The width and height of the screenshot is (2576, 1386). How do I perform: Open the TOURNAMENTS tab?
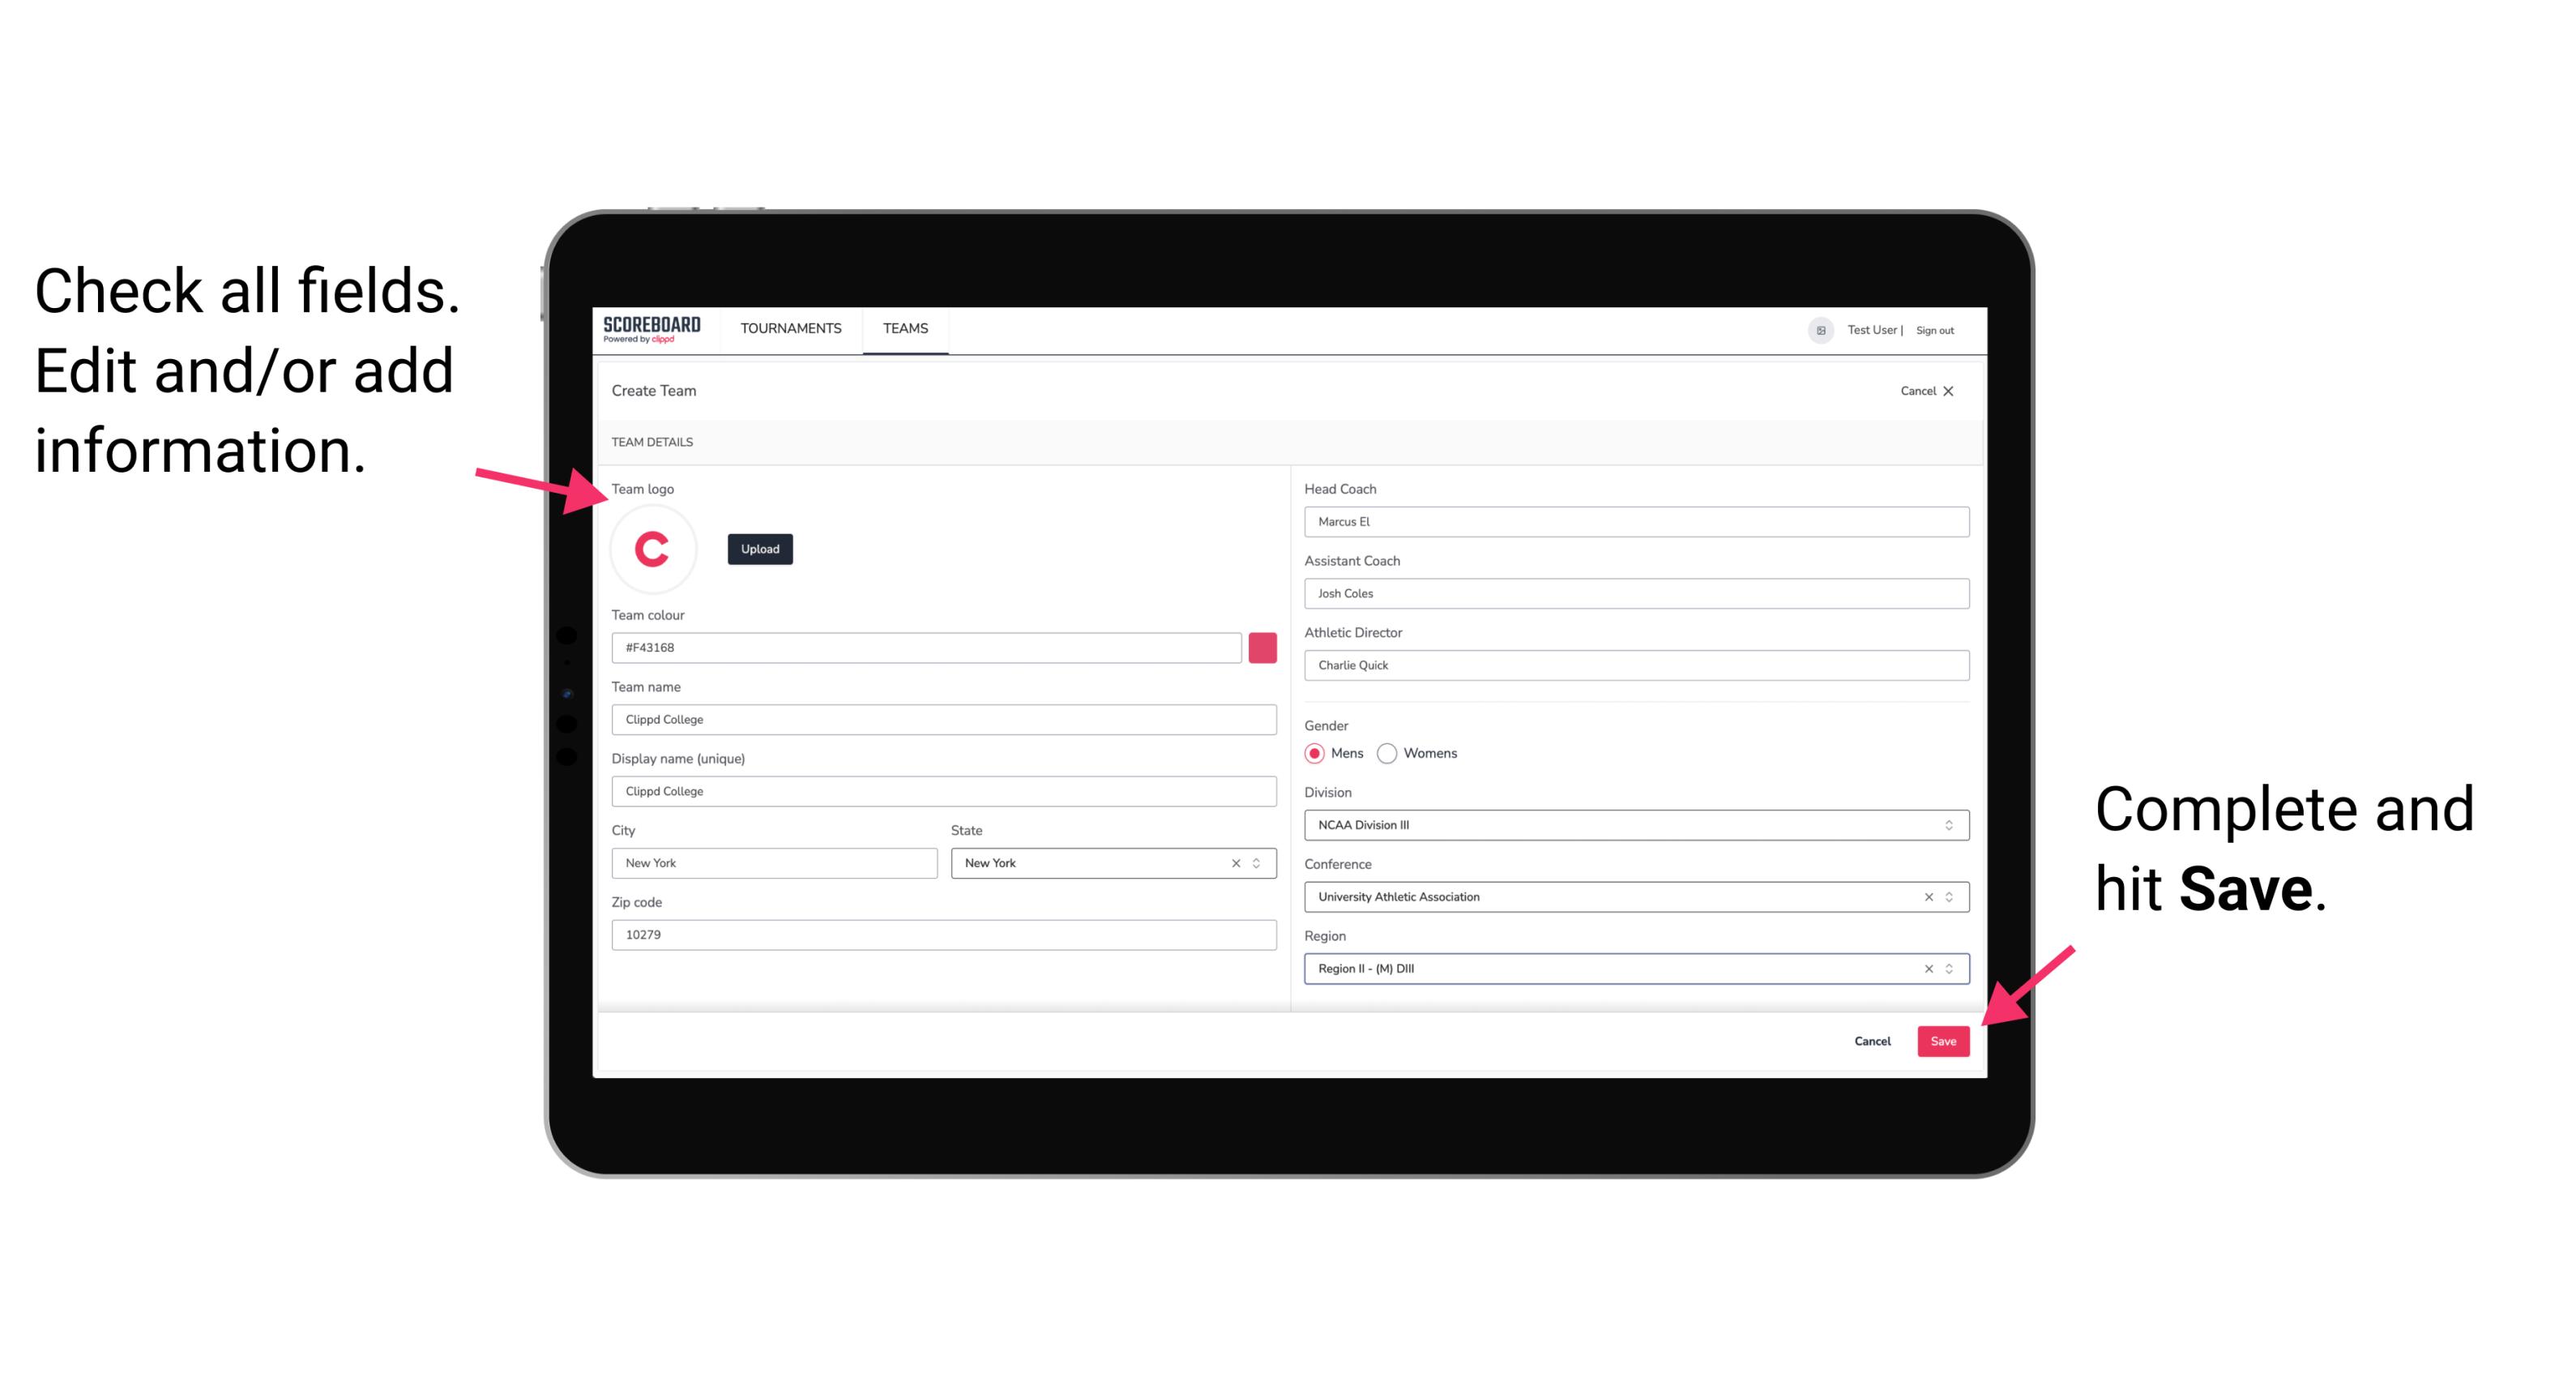tap(790, 329)
